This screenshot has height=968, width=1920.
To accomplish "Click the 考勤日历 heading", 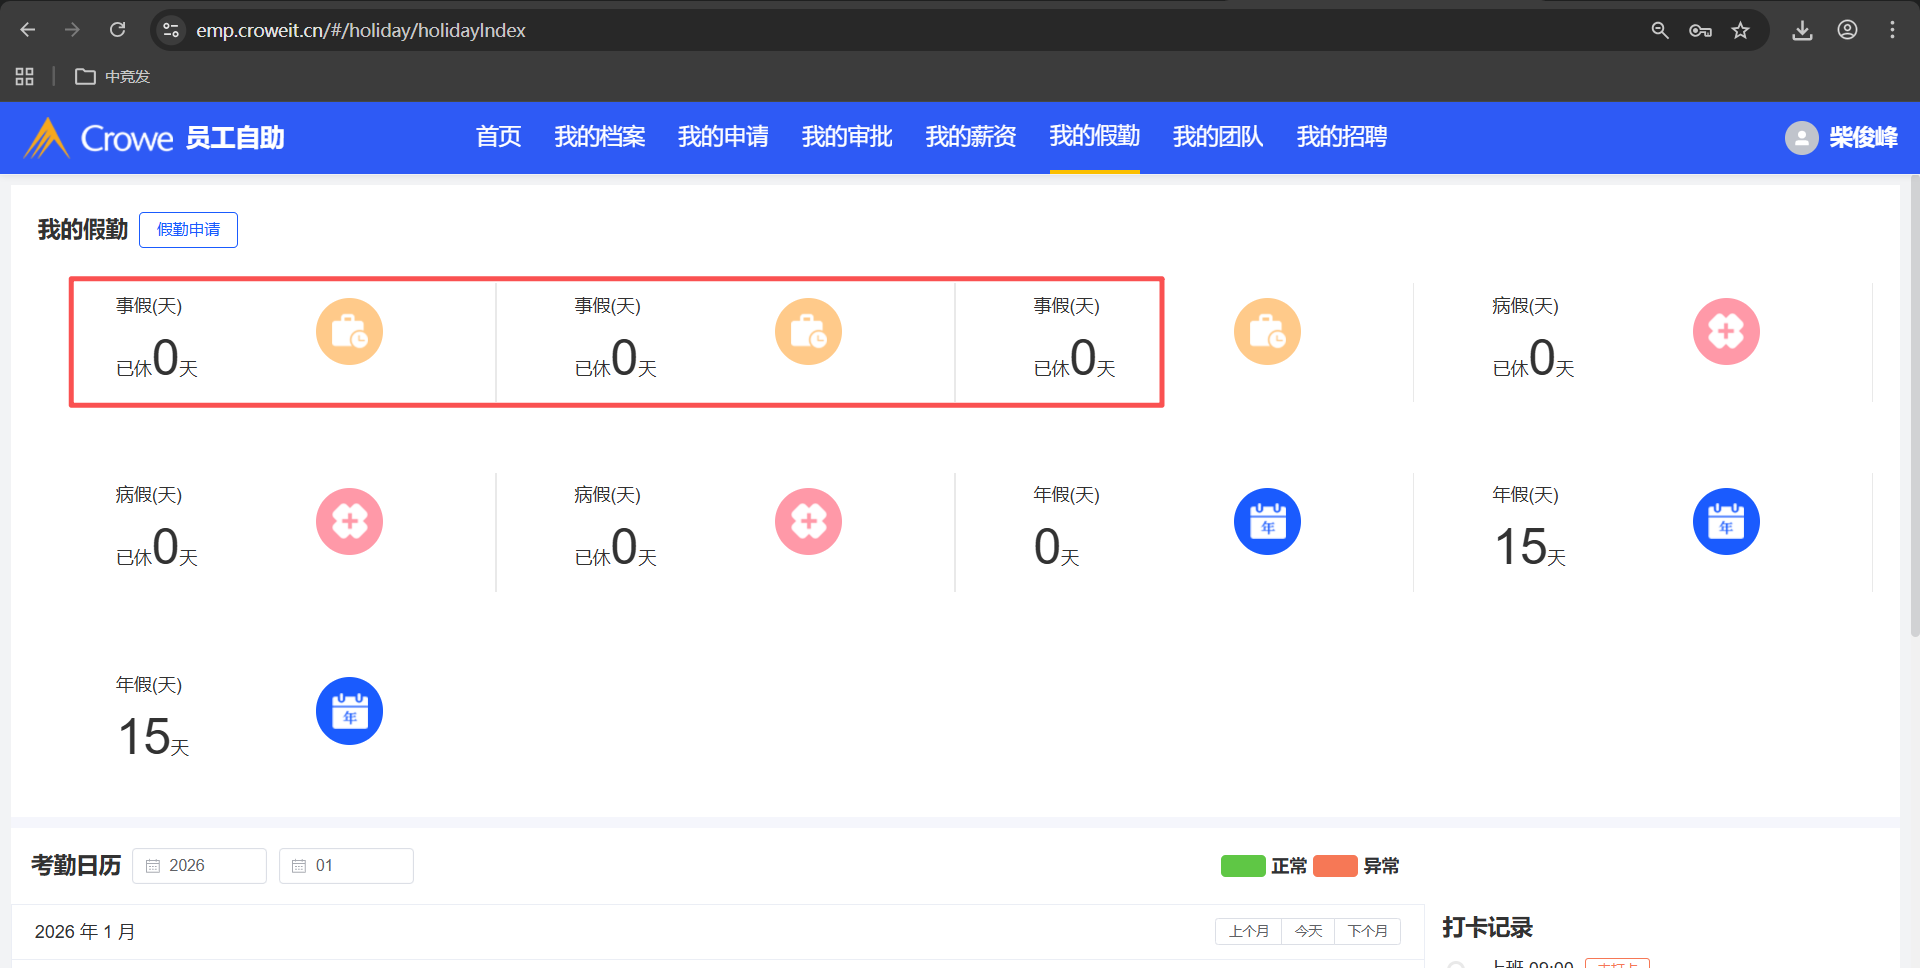I will [x=76, y=866].
